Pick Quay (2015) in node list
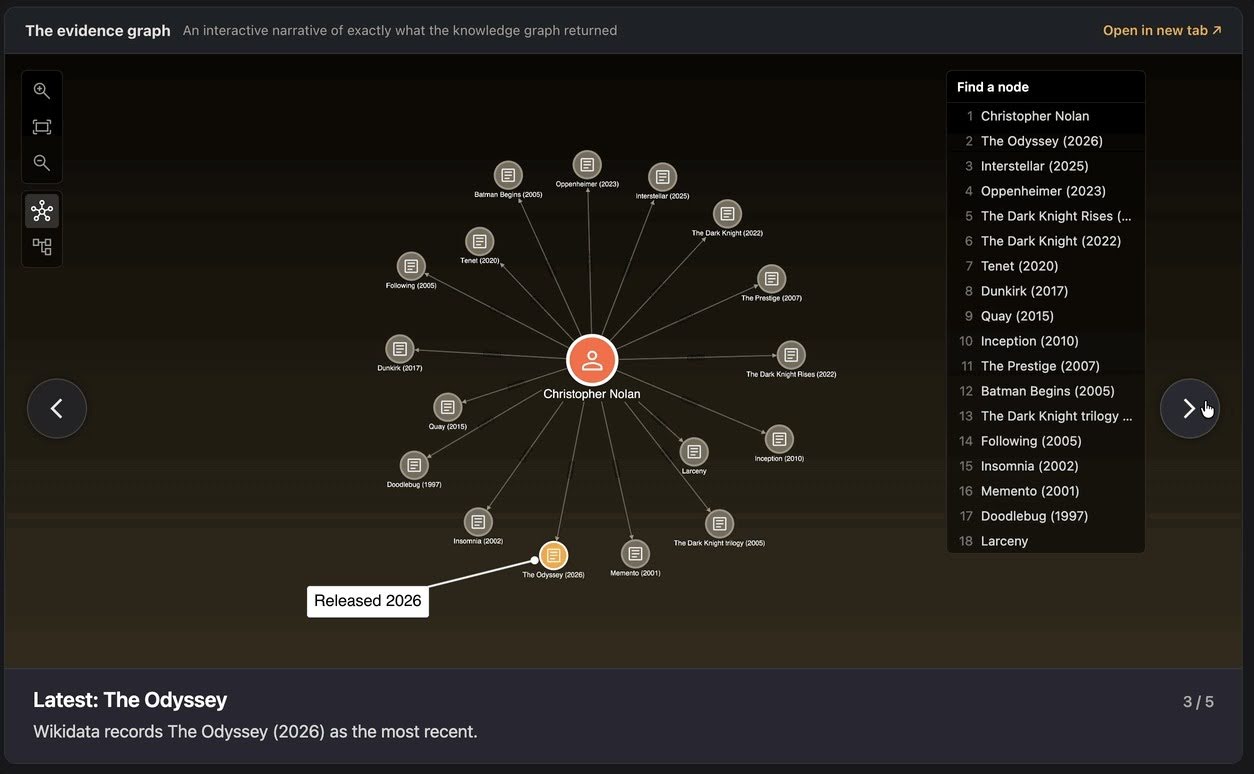Screen dimensions: 1254x774 (1046, 316)
